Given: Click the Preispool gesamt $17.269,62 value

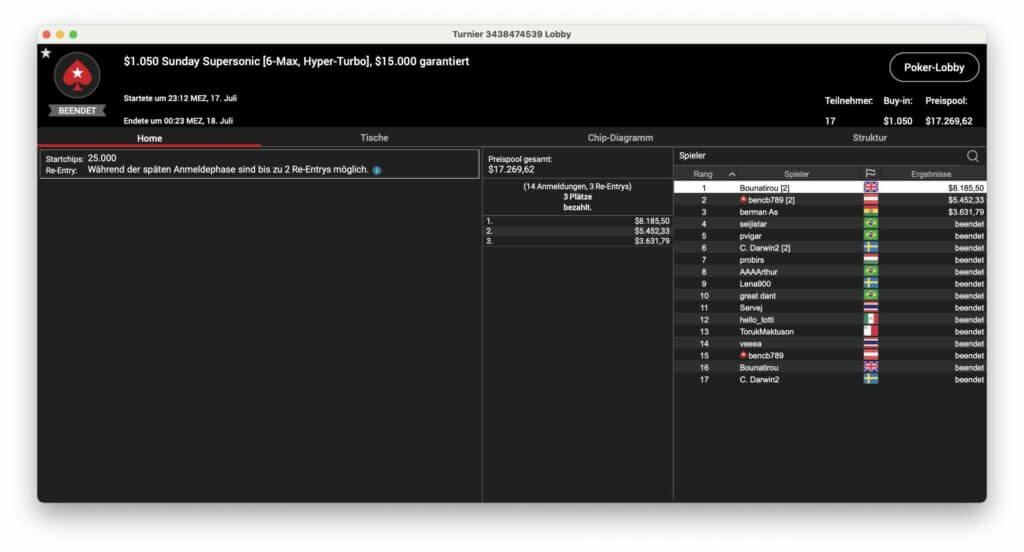Looking at the screenshot, I should [511, 170].
